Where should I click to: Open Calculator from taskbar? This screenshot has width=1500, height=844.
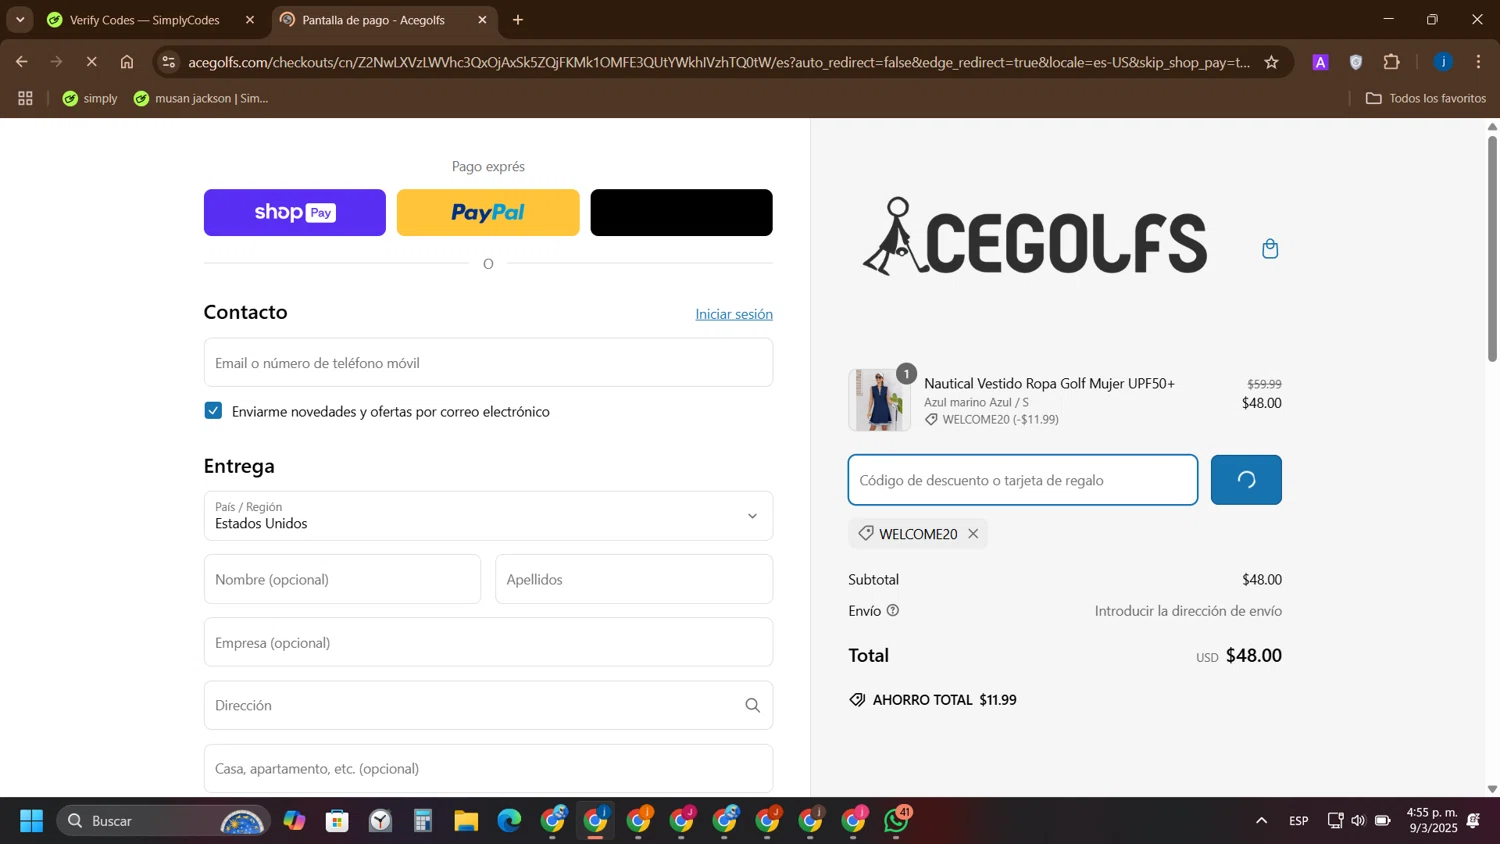coord(423,821)
